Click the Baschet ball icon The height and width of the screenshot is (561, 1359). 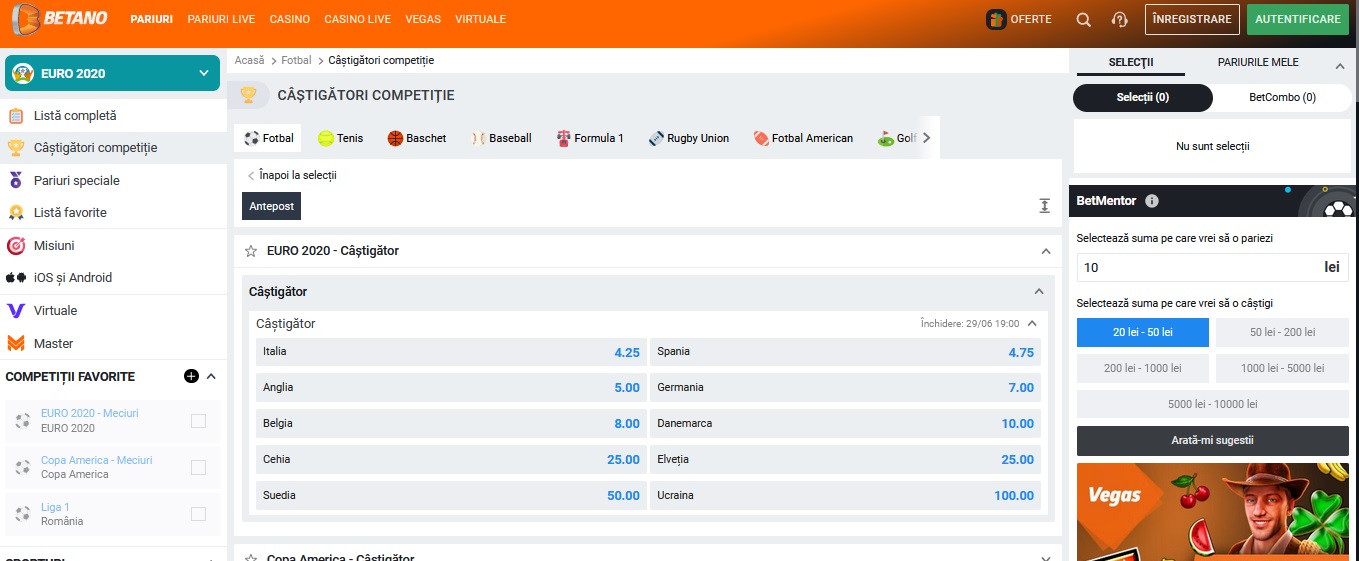tap(395, 138)
